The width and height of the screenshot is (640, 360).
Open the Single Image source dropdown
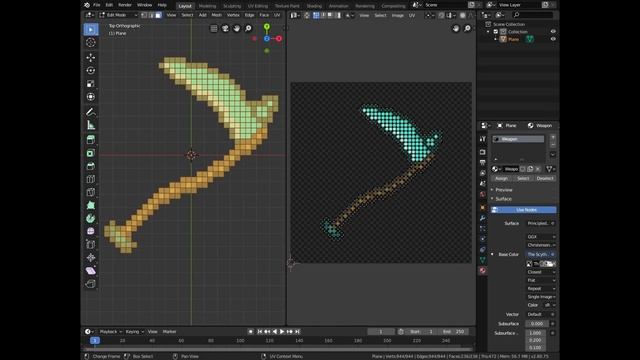pyautogui.click(x=541, y=297)
